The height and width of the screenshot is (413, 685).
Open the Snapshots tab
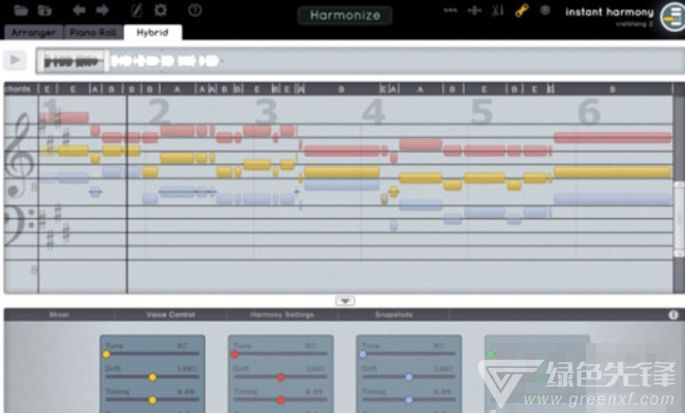394,315
